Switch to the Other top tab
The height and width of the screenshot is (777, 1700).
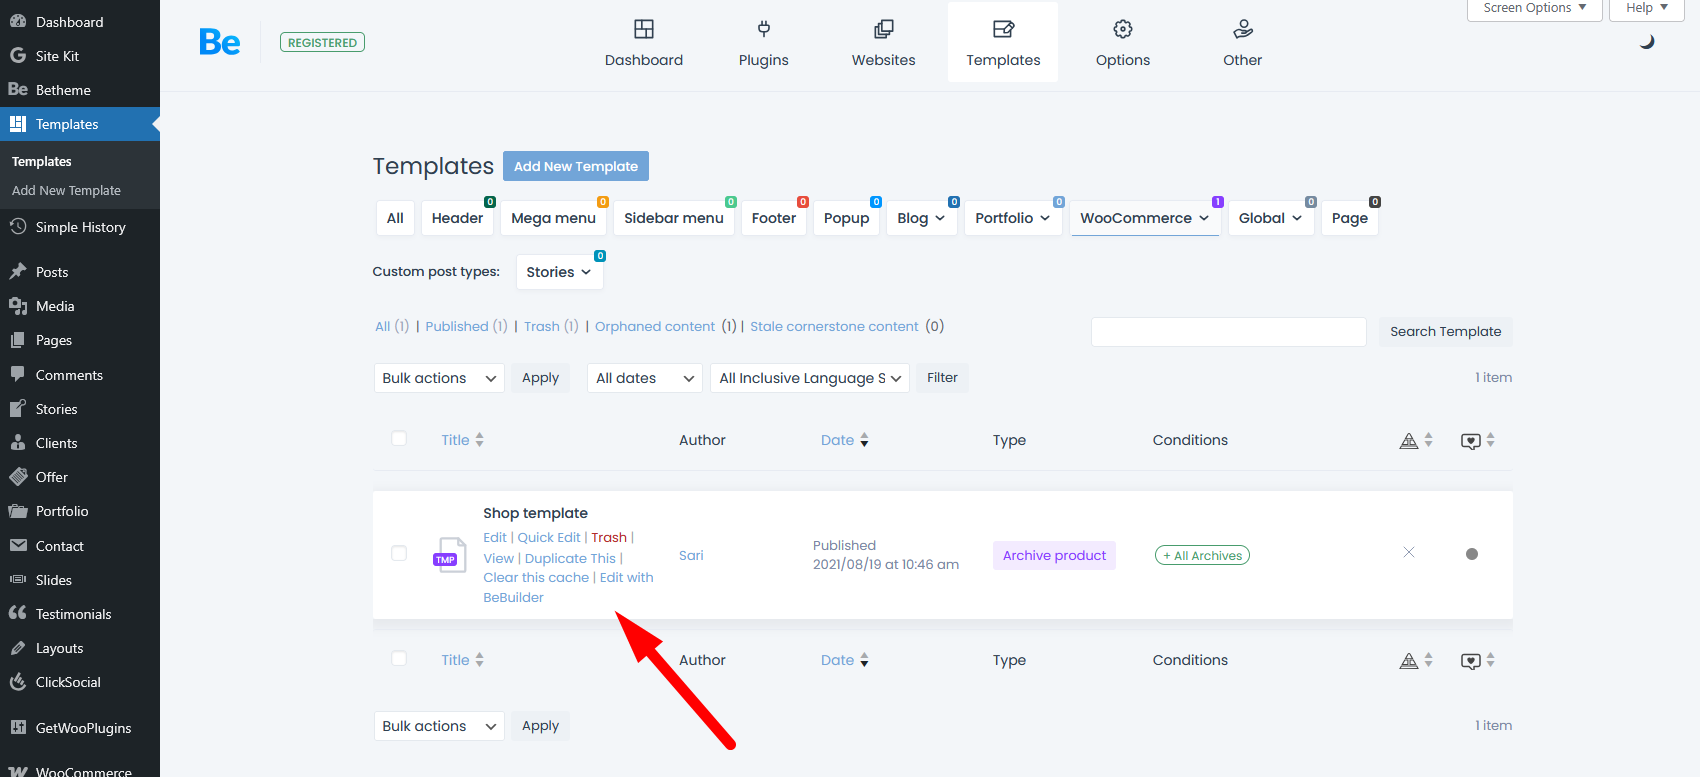[x=1243, y=42]
